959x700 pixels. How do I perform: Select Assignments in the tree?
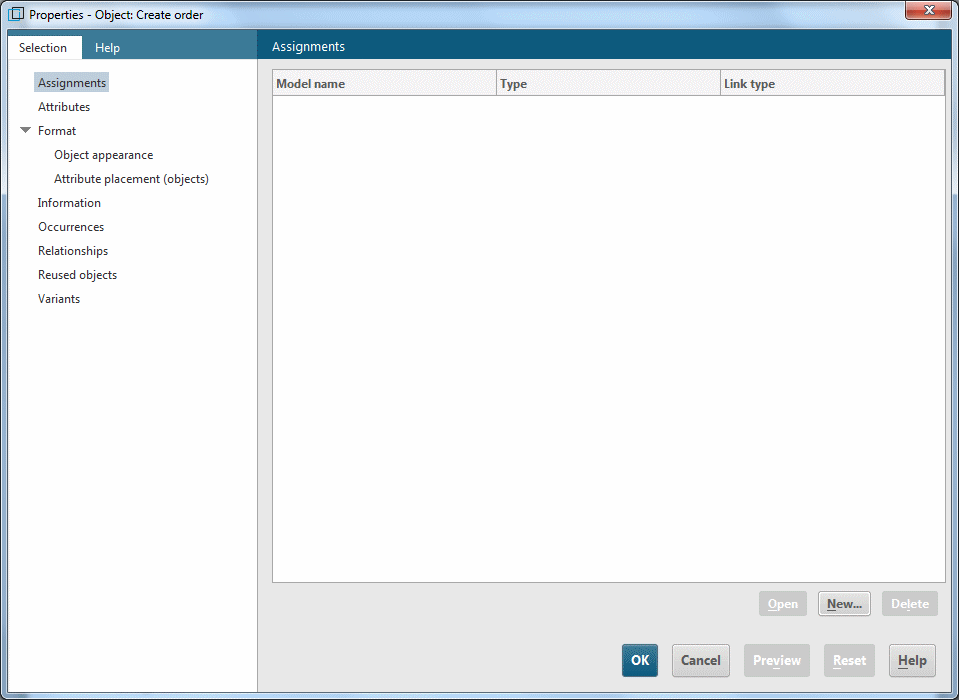coord(72,83)
